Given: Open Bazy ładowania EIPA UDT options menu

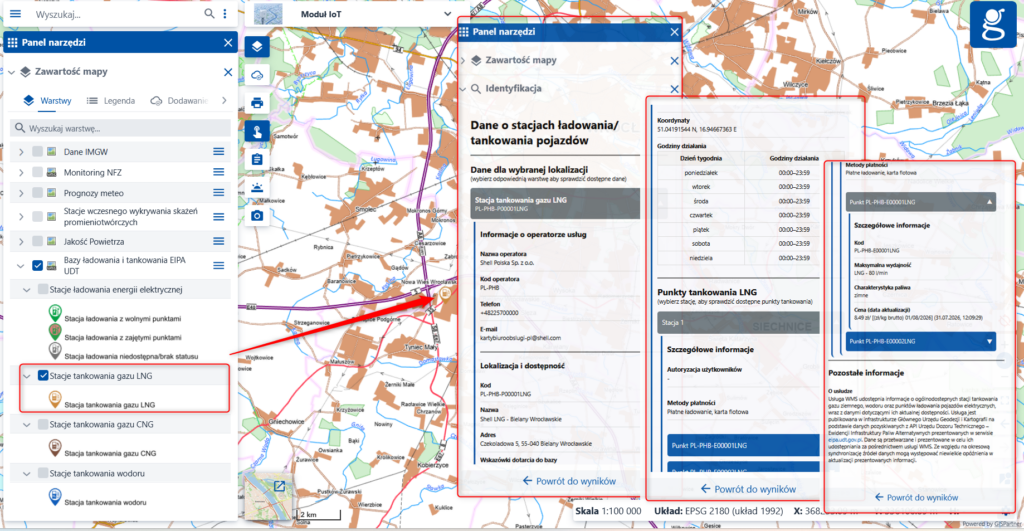Looking at the screenshot, I should (219, 265).
